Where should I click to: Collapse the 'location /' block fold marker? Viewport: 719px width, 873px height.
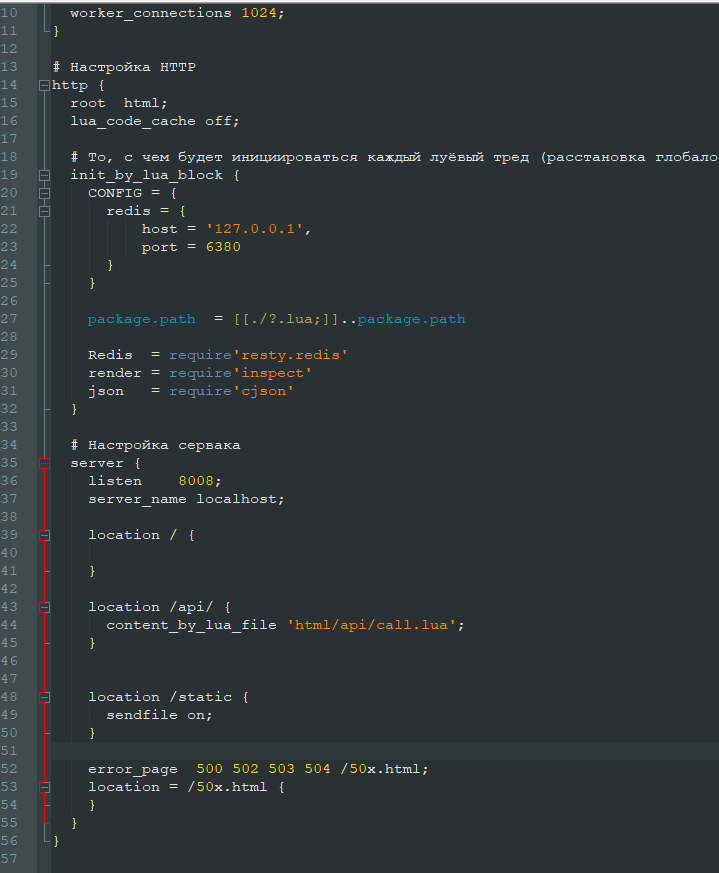tap(45, 535)
